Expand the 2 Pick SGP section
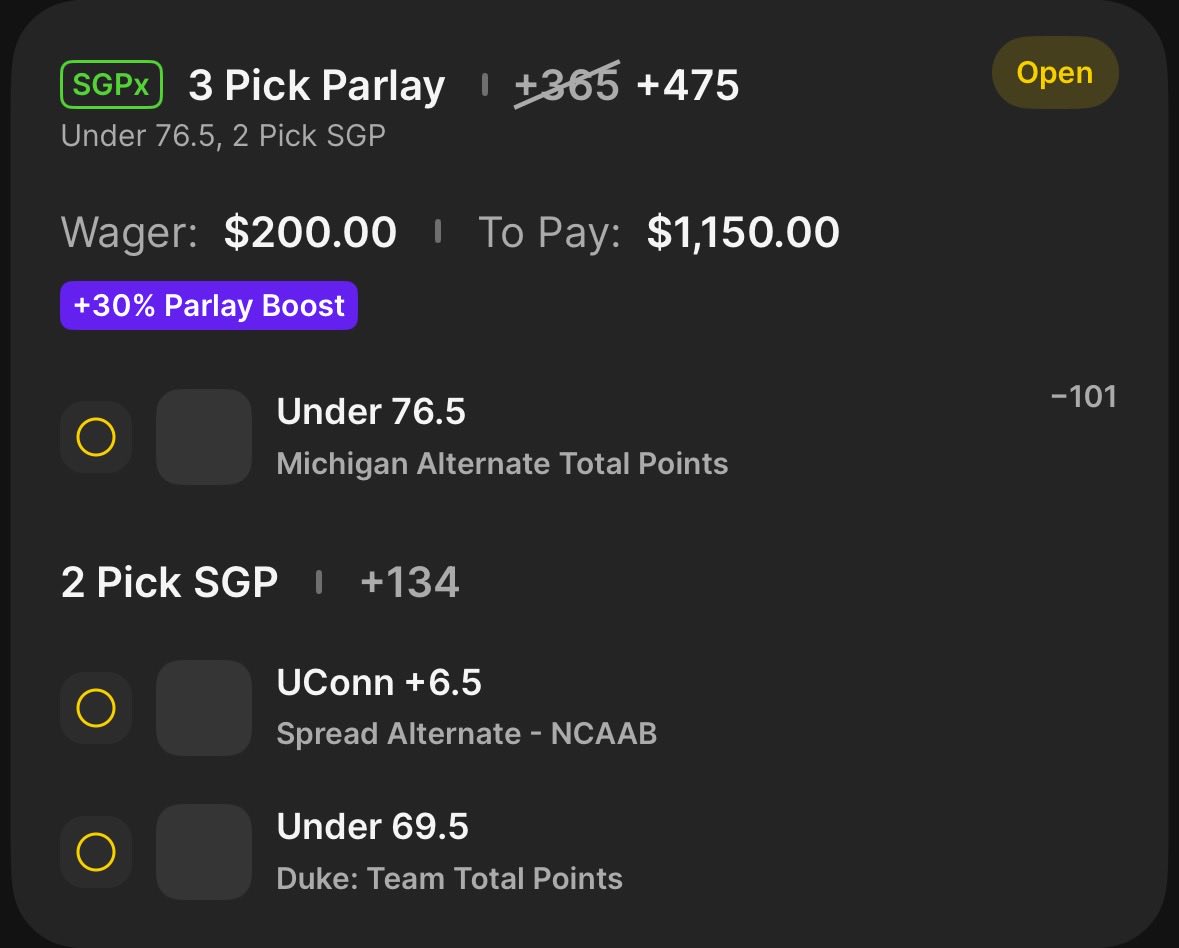 [169, 582]
